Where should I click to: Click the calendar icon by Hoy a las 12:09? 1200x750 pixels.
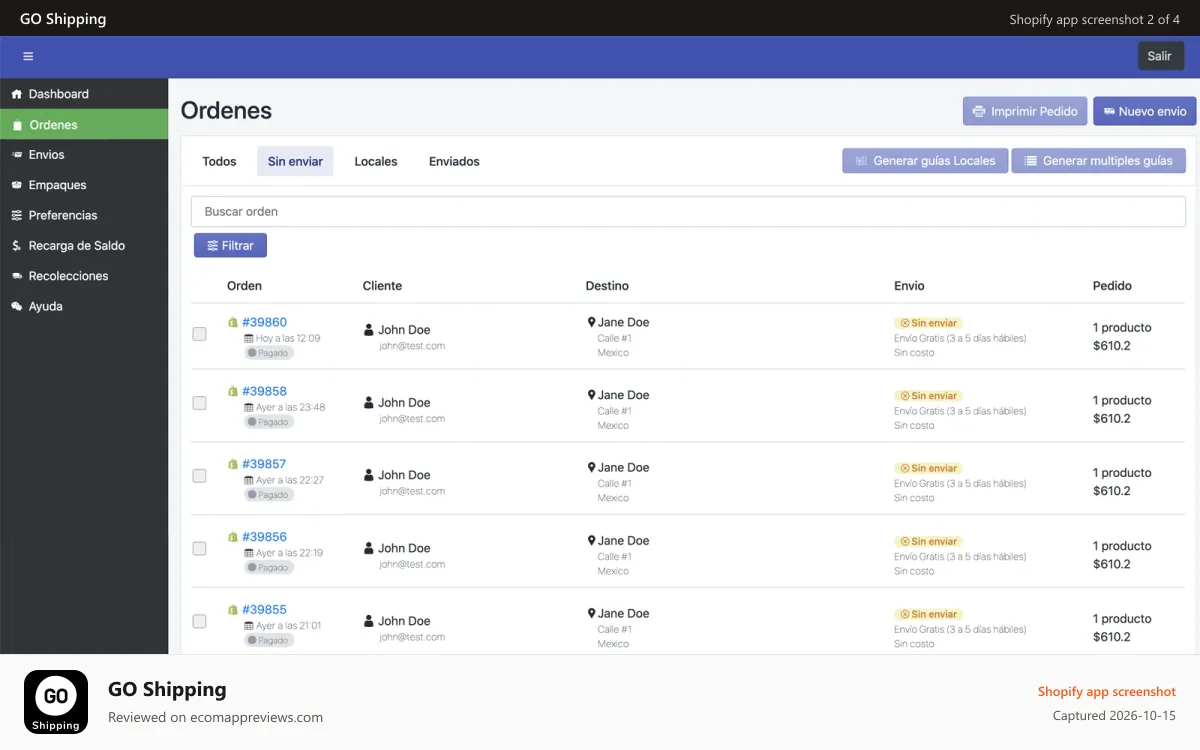(248, 338)
